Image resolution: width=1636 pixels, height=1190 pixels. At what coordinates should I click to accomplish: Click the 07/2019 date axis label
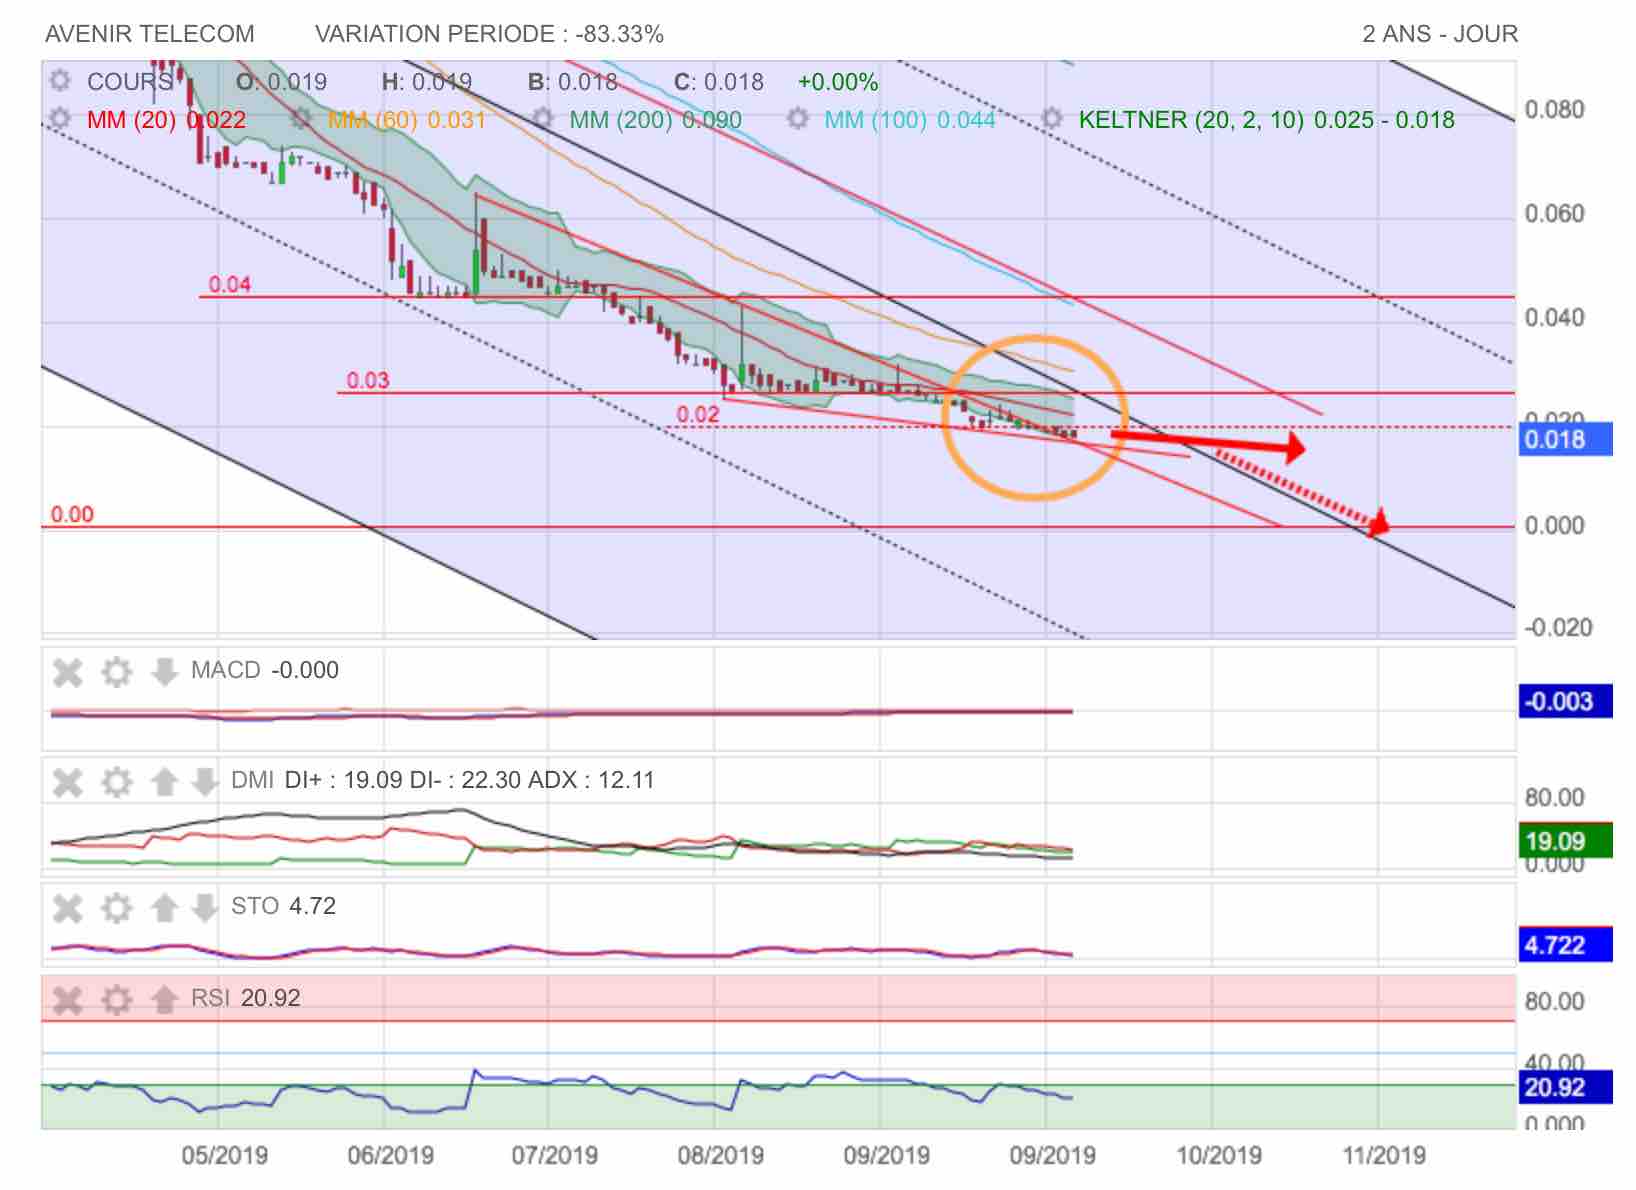(x=555, y=1156)
